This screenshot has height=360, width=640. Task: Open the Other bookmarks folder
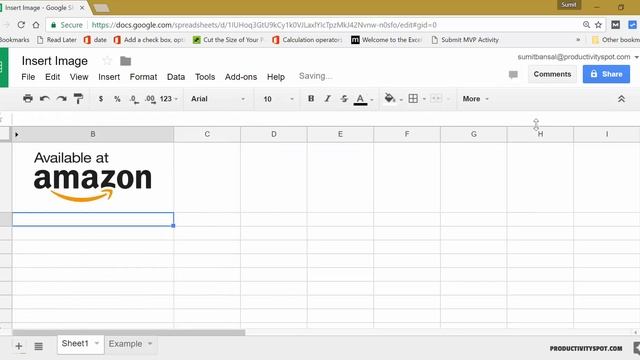(x=616, y=40)
